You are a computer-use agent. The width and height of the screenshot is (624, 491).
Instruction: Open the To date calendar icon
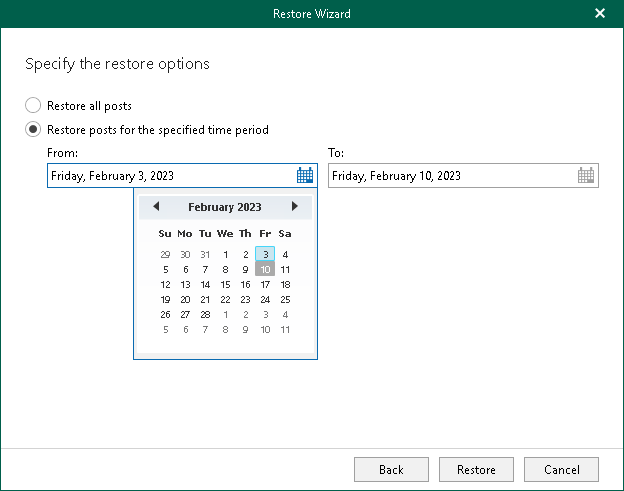587,176
